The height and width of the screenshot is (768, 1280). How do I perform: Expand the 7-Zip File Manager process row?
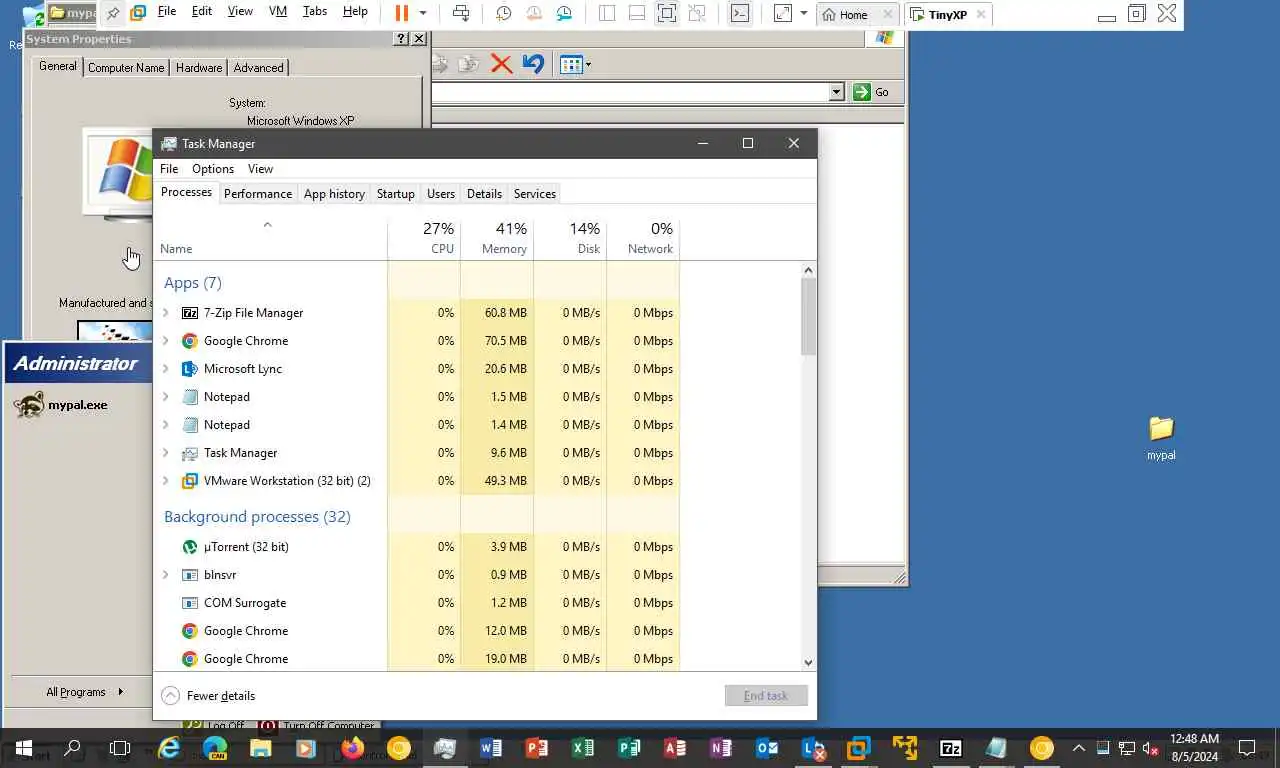pyautogui.click(x=166, y=313)
